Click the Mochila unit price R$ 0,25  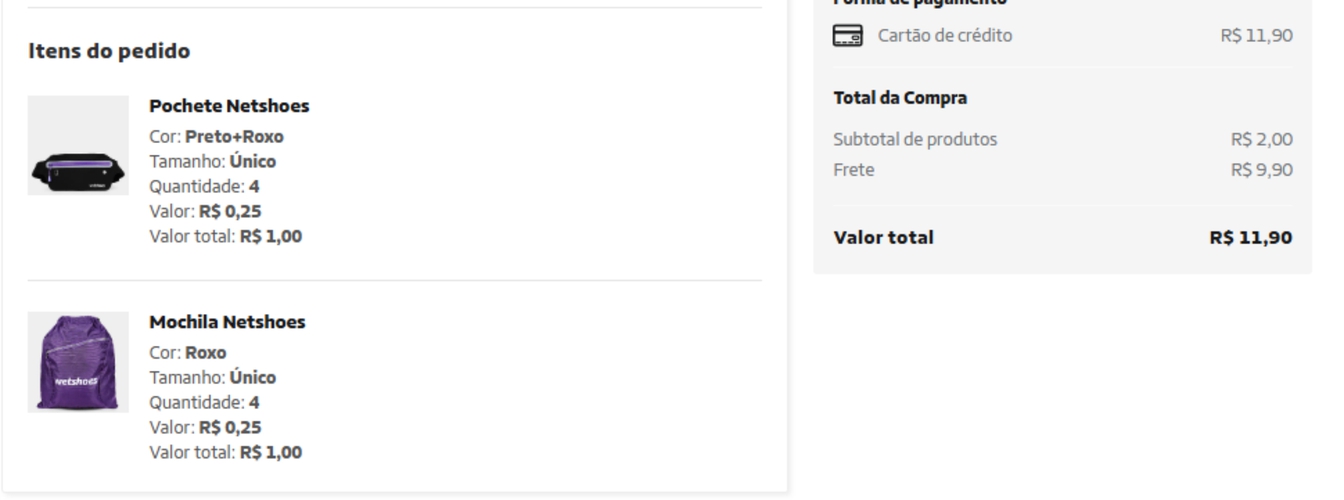tap(230, 428)
